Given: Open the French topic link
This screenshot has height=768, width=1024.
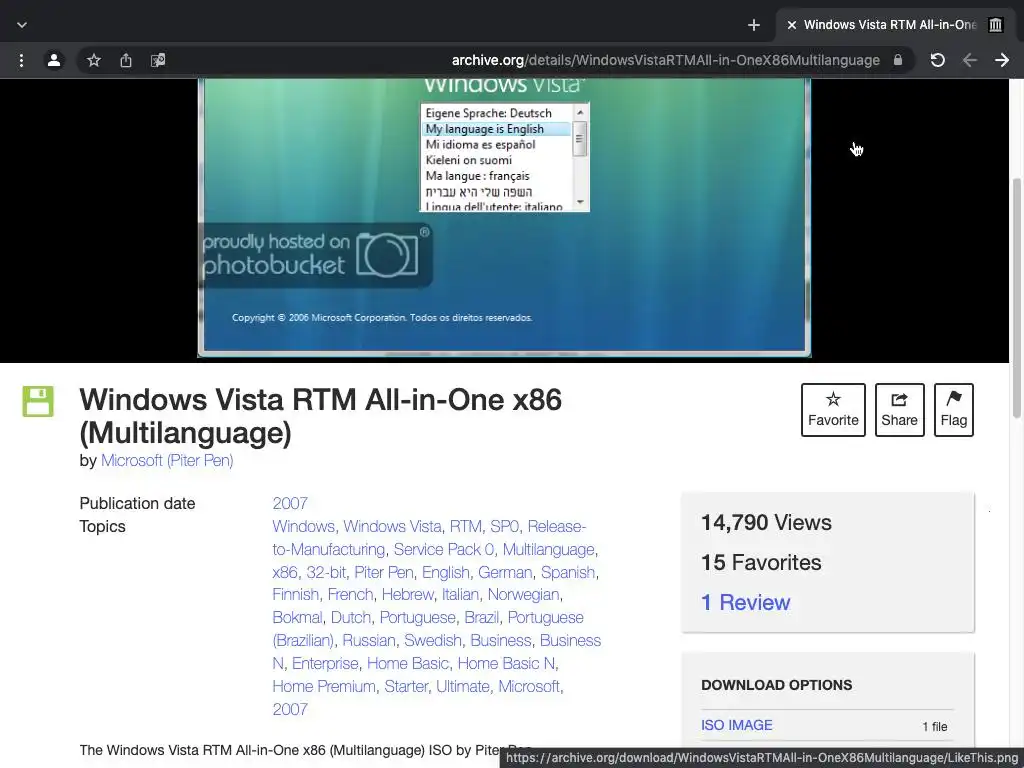Looking at the screenshot, I should tap(350, 594).
